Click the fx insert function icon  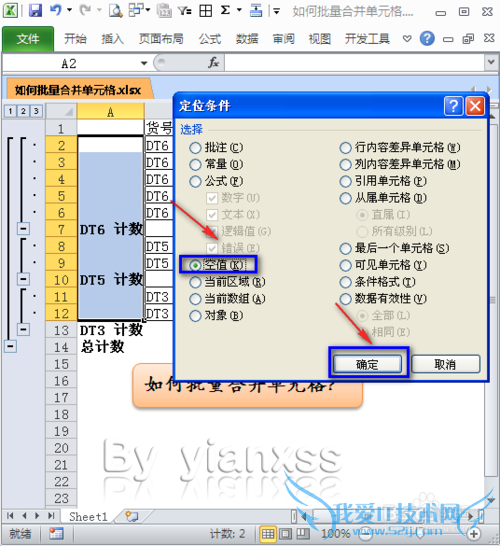(x=213, y=63)
